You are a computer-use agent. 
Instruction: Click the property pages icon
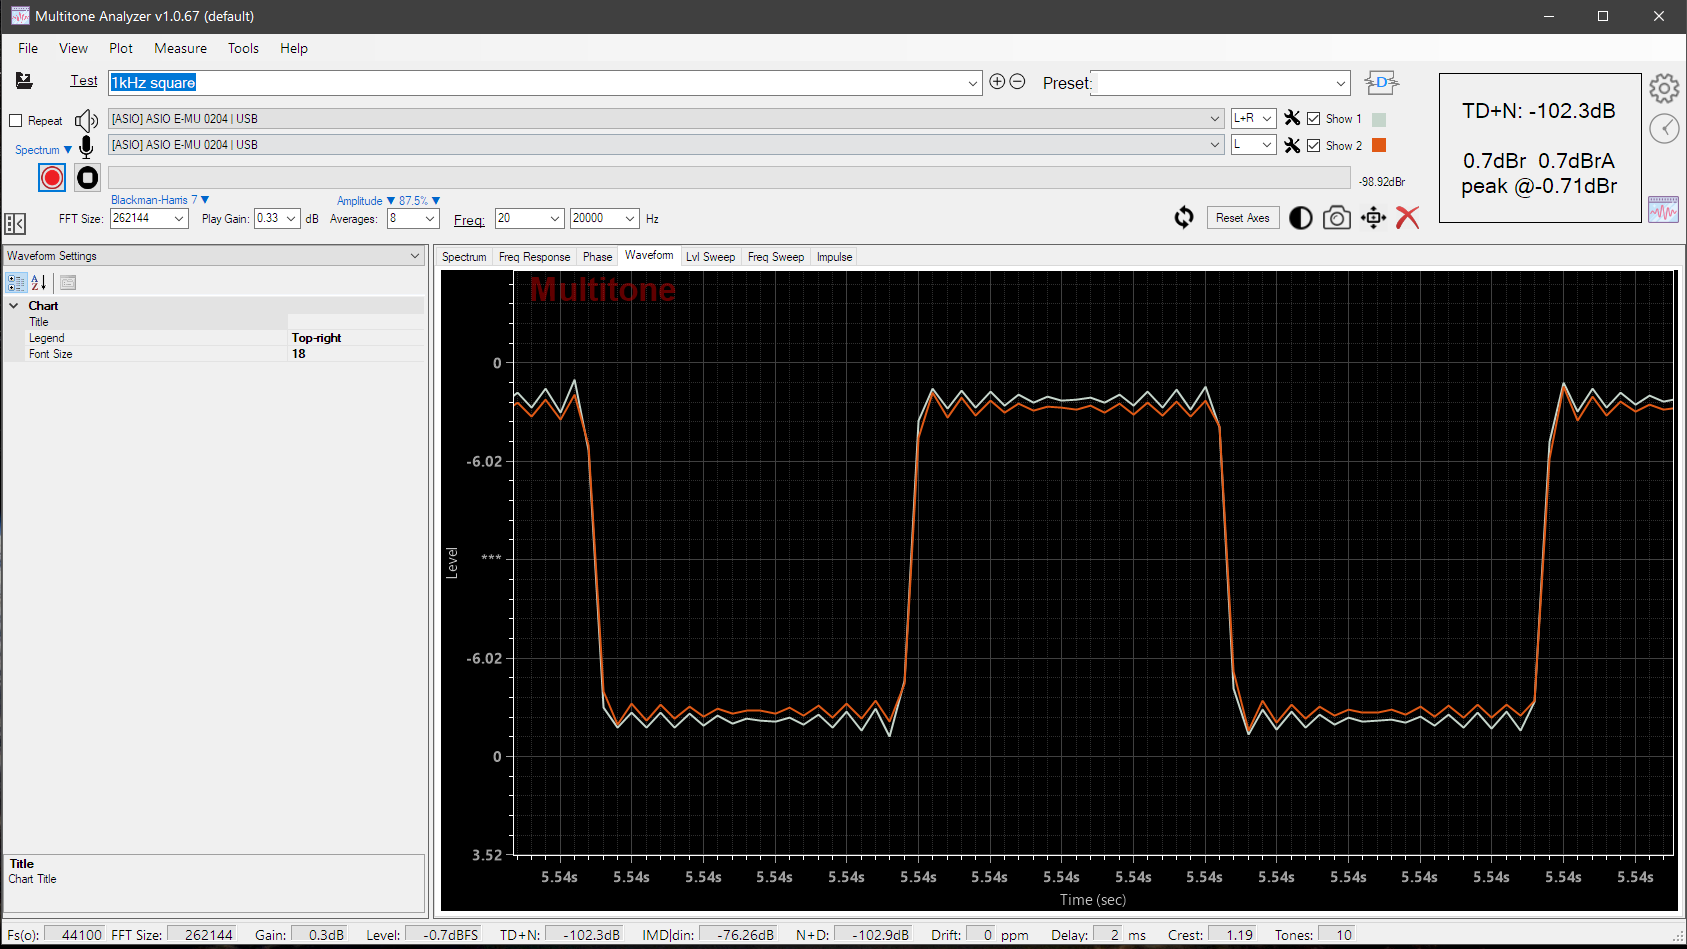click(68, 283)
